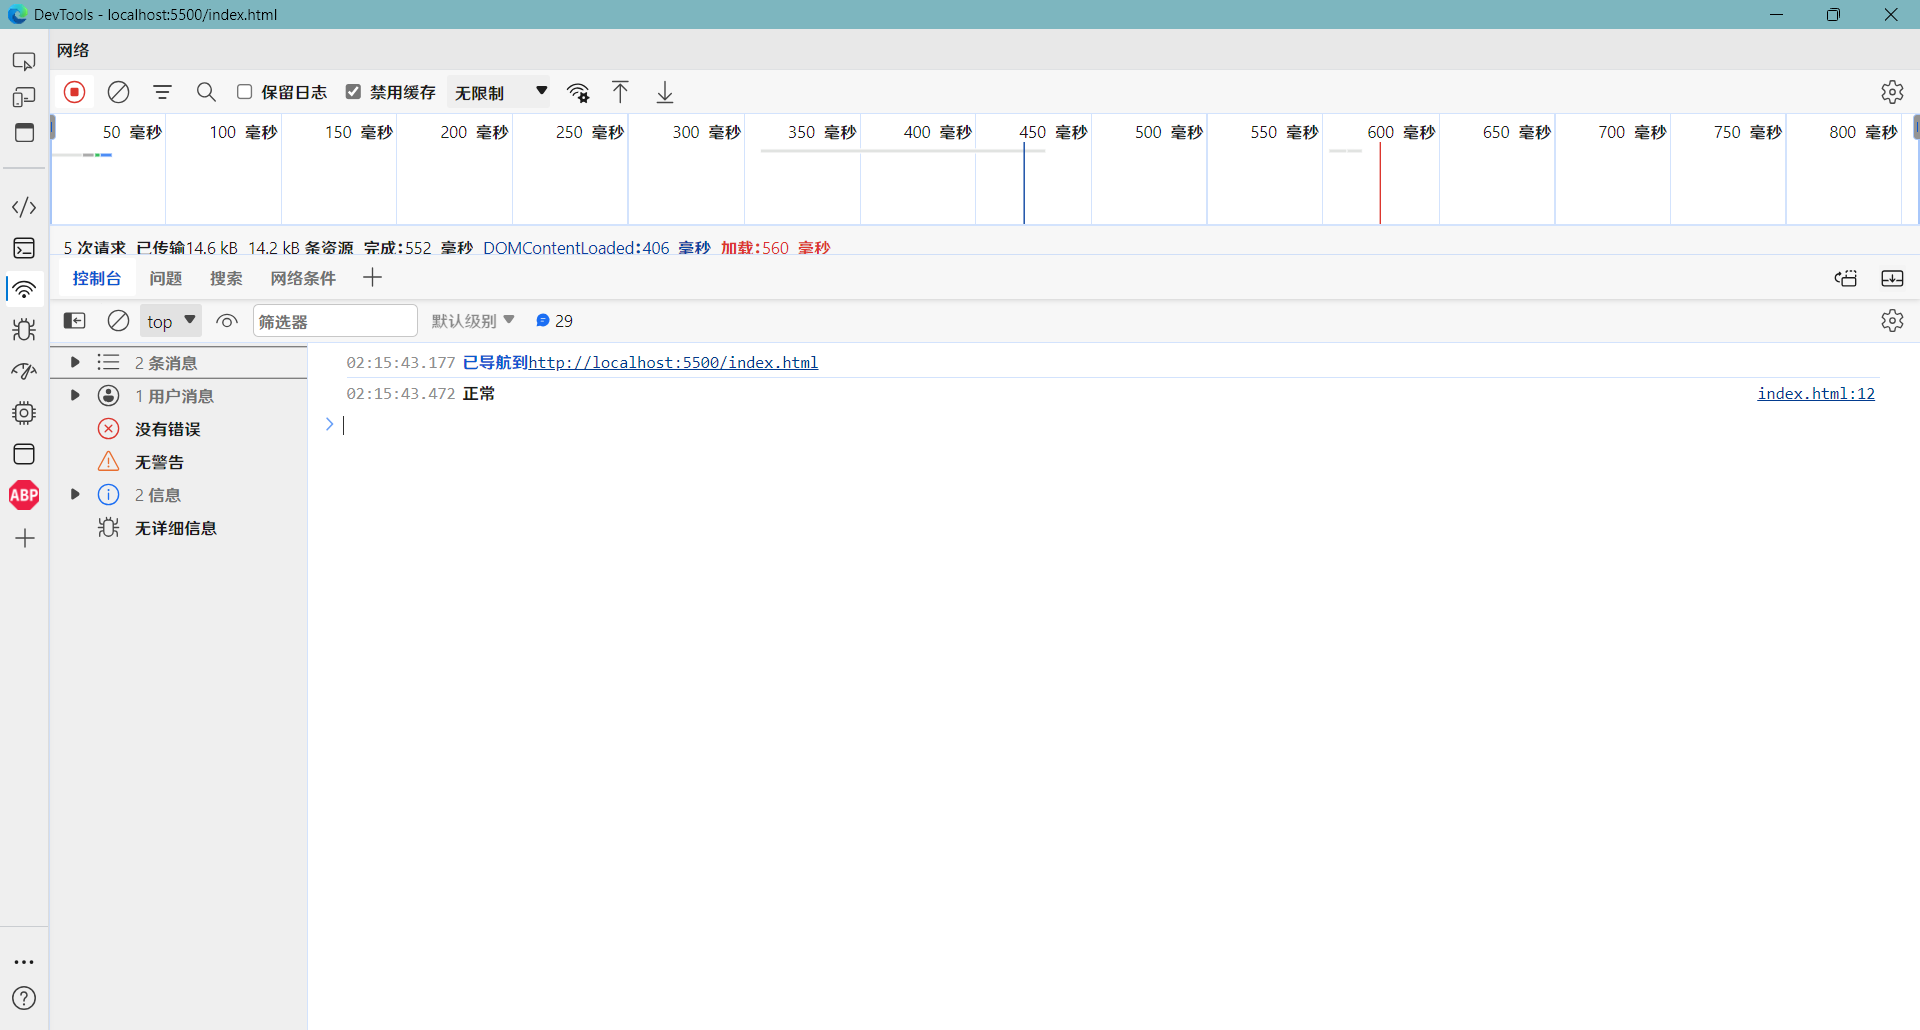Open the Console panel sidebar icon

click(x=24, y=248)
